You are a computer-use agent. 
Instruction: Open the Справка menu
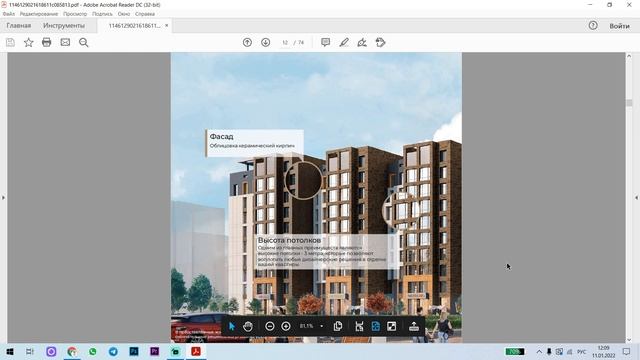145,14
